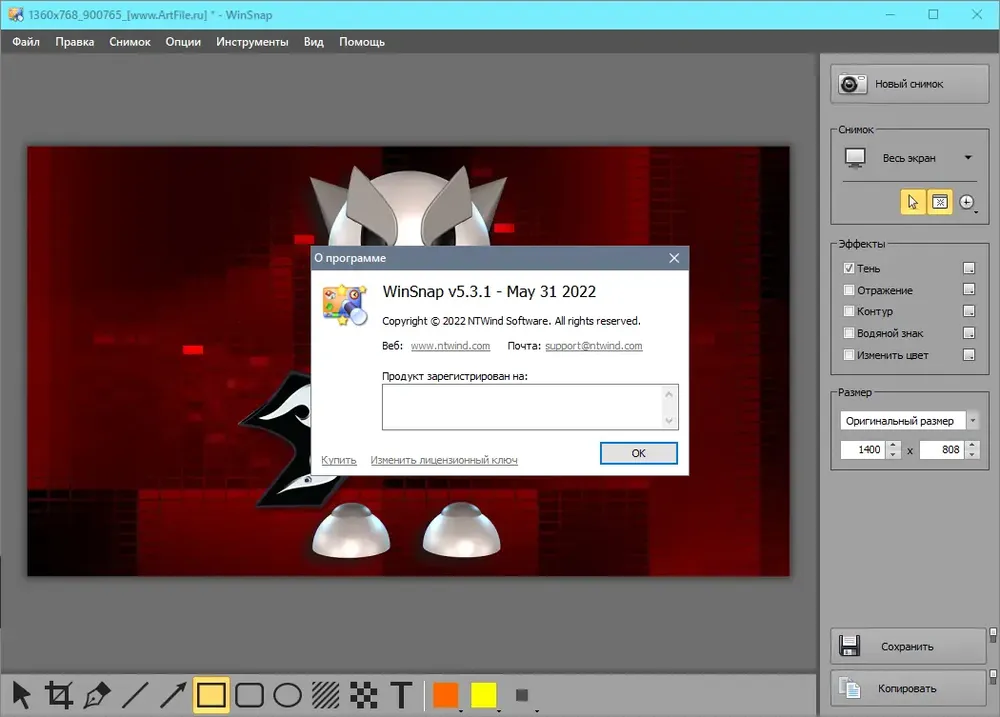Toggle the mouse cursor capture icon
1000x717 pixels.
point(913,202)
